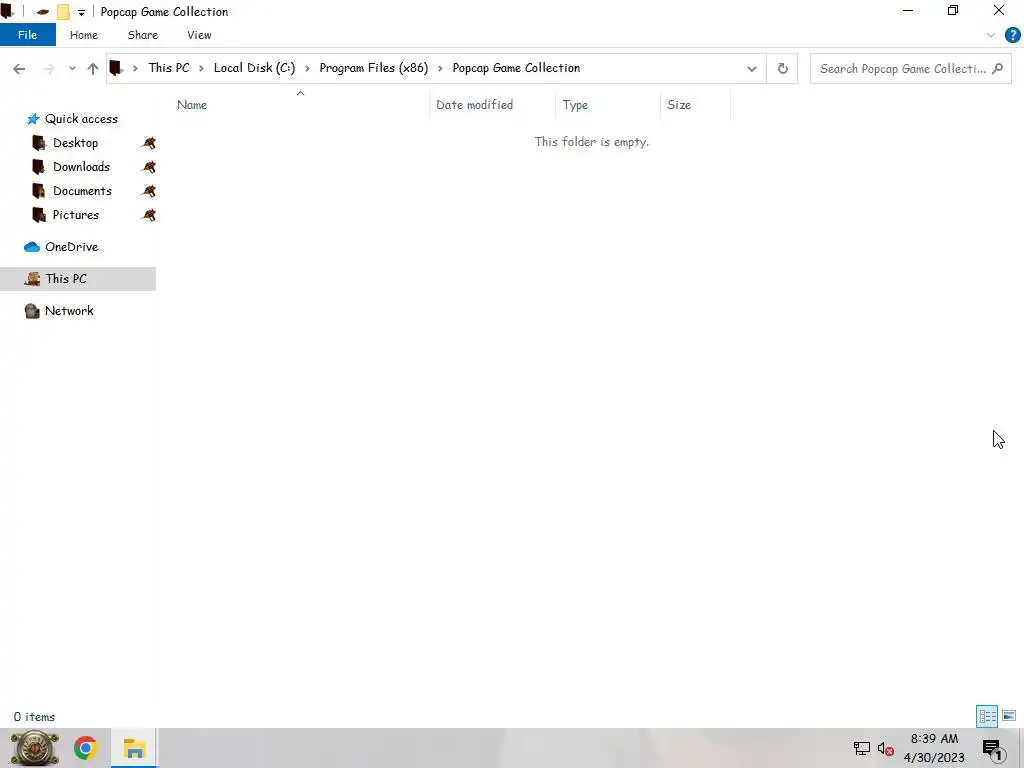Image resolution: width=1024 pixels, height=768 pixels.
Task: Click the pin icon next to Pictures
Action: coord(149,215)
